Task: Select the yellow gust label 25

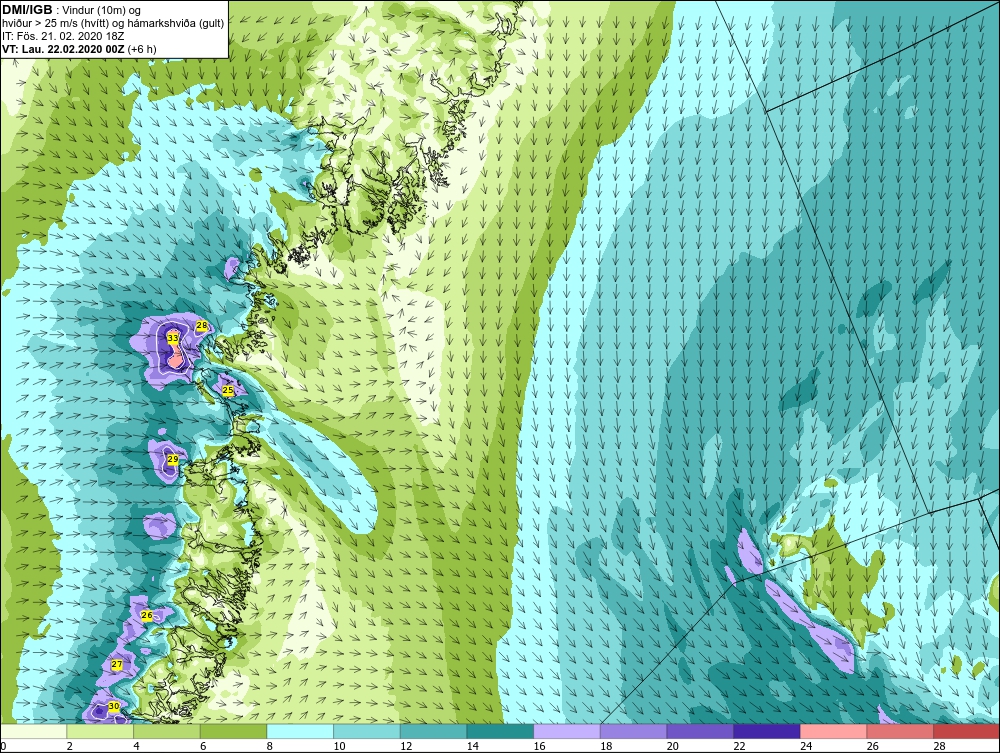Action: 228,390
